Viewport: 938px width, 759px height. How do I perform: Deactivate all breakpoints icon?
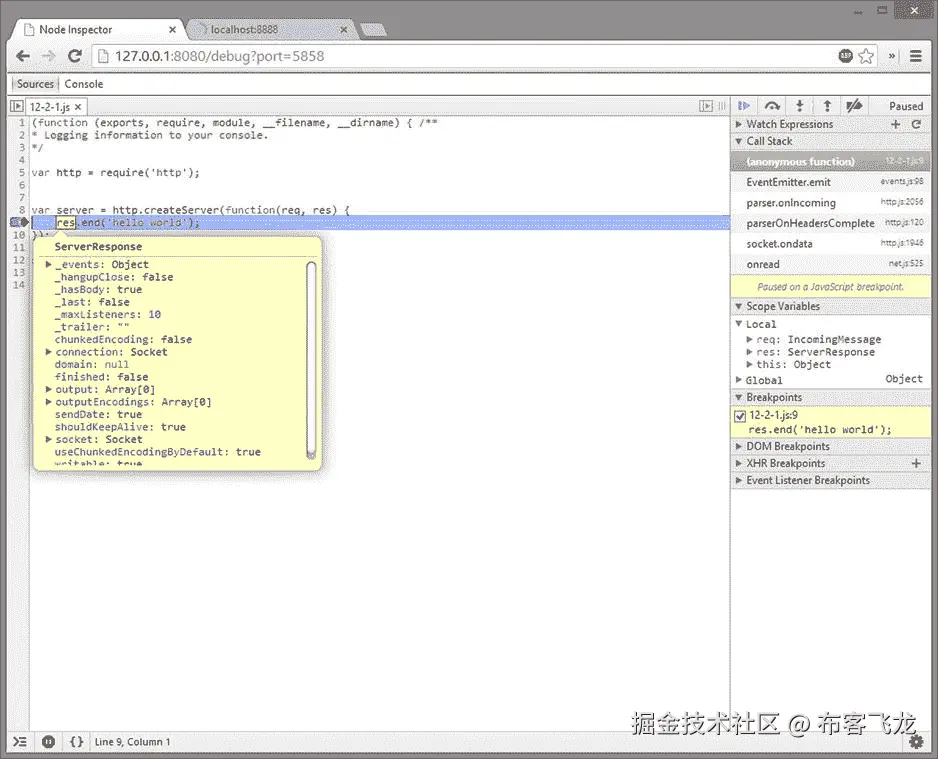[x=854, y=106]
